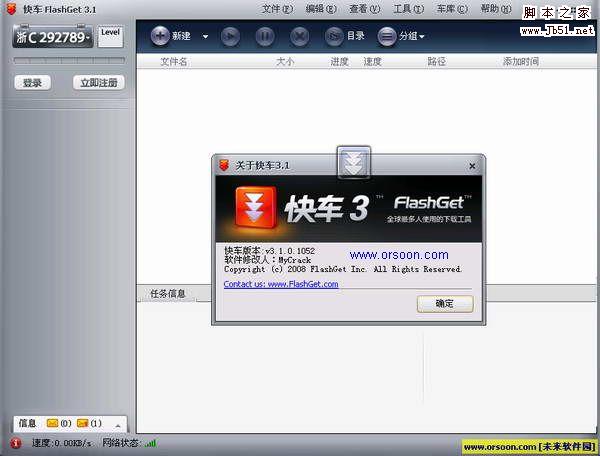Click the network status signal bars icon
600x456 pixels.
pos(150,443)
